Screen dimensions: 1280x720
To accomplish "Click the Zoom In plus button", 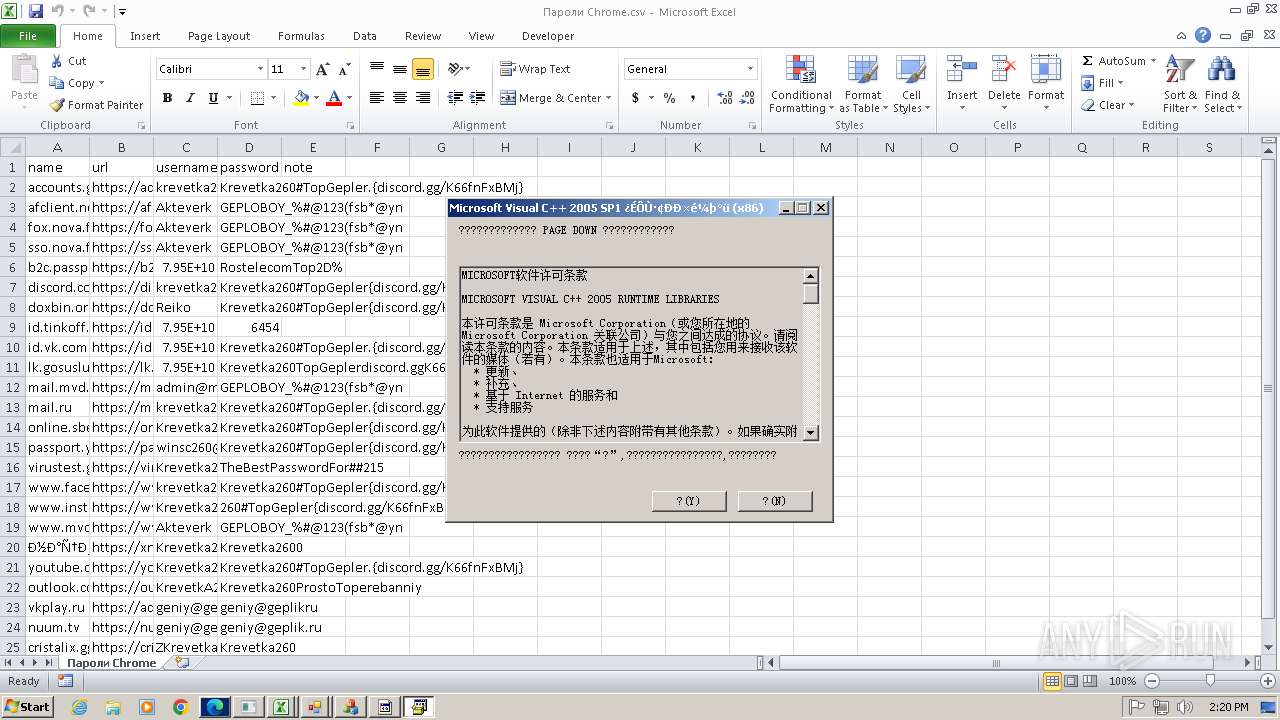I will pyautogui.click(x=1267, y=681).
